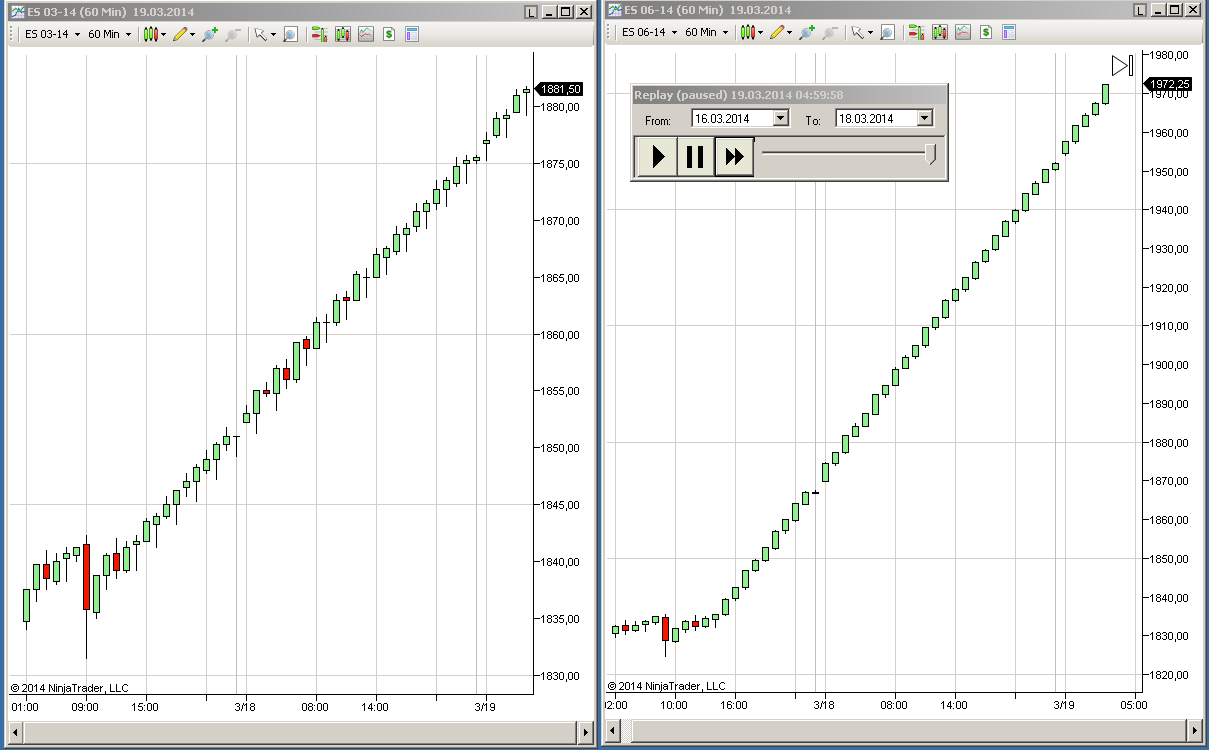The image size is (1209, 750).
Task: Open drawing tools pencil in ES 03-14 chart
Action: (180, 33)
